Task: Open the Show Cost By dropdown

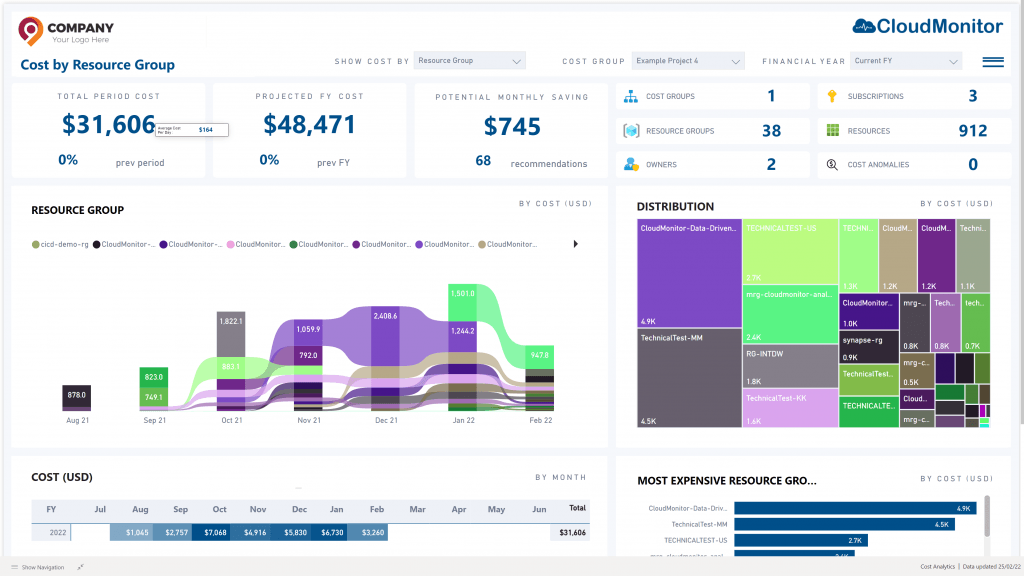Action: pyautogui.click(x=470, y=61)
